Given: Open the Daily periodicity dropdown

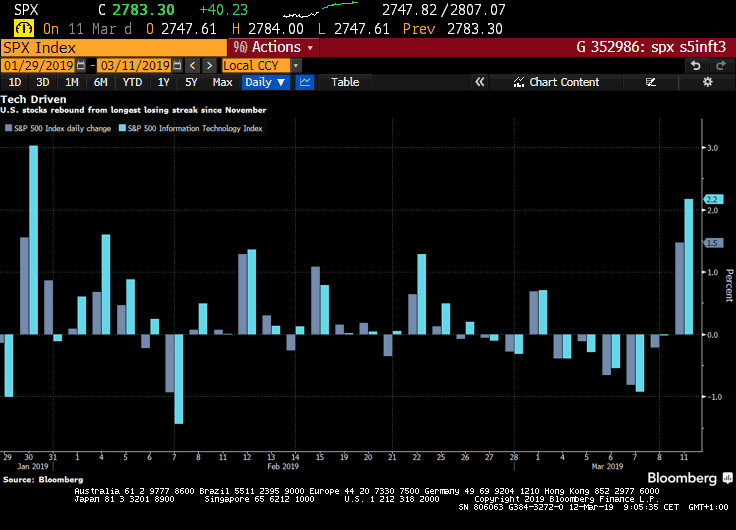Looking at the screenshot, I should (x=266, y=82).
